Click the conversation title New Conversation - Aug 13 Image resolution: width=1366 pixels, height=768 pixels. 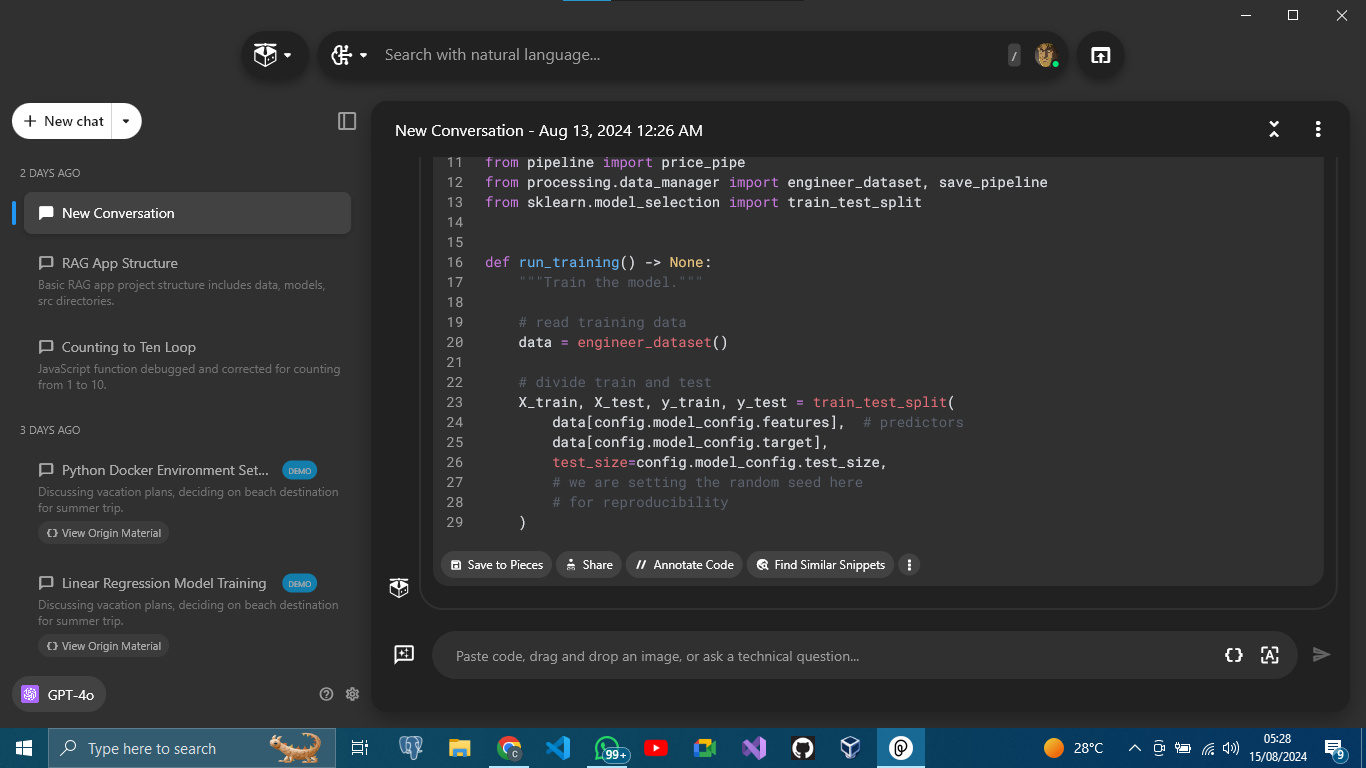548,130
